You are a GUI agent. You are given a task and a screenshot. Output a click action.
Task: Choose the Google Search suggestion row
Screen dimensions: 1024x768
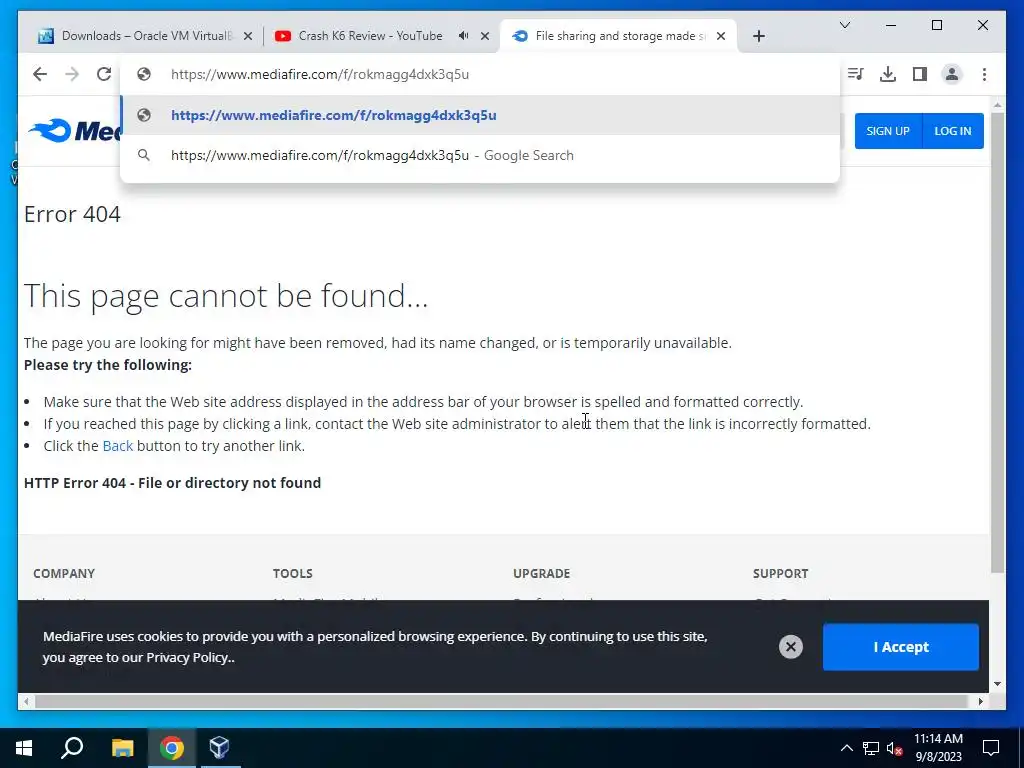(480, 155)
